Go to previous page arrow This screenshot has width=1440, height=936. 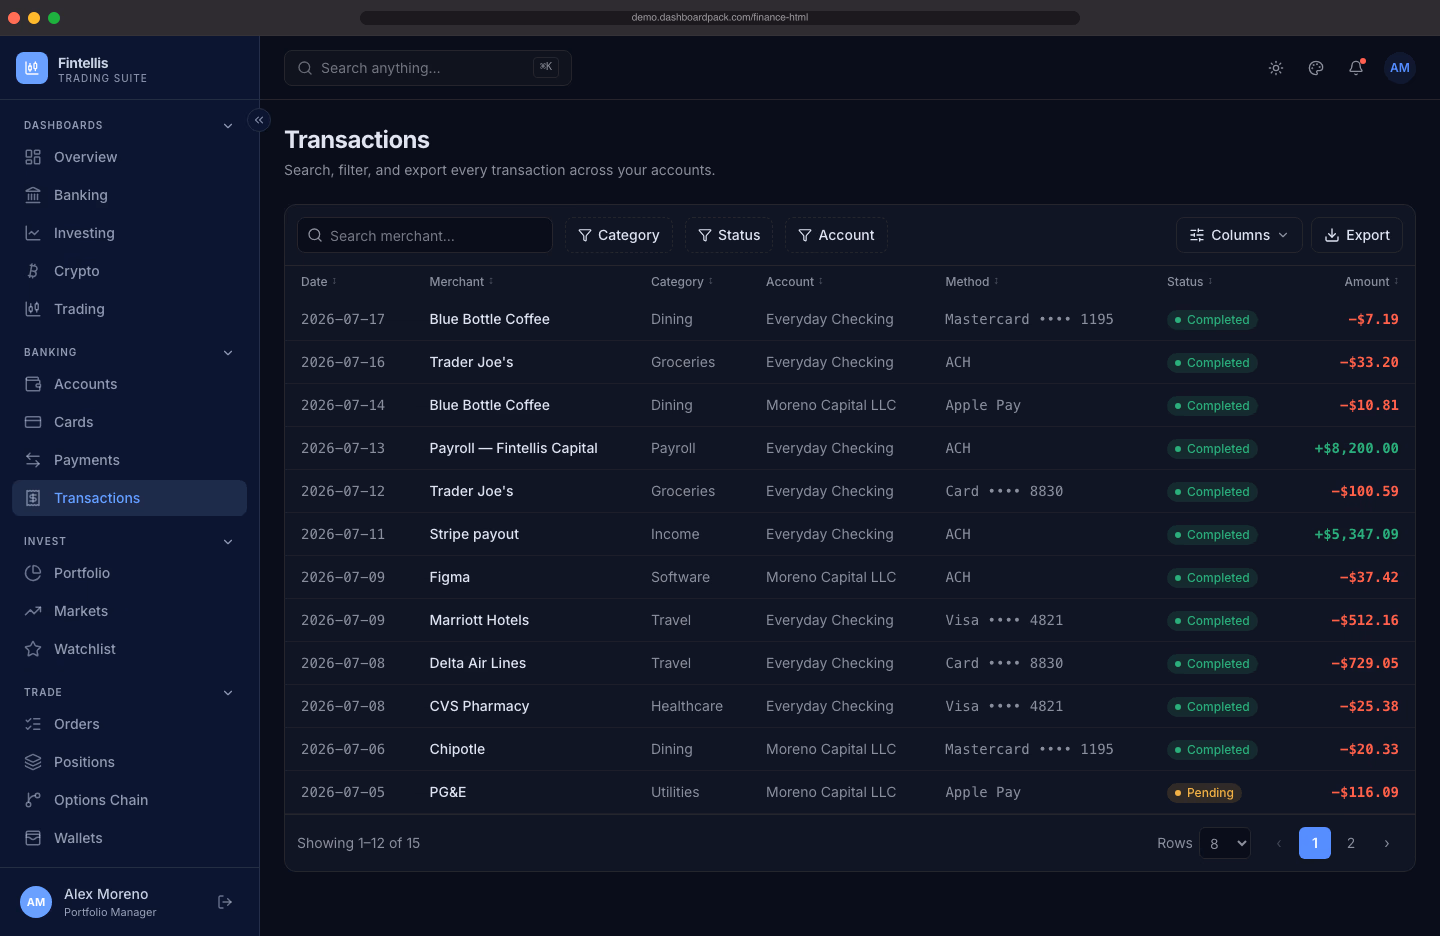tap(1279, 843)
